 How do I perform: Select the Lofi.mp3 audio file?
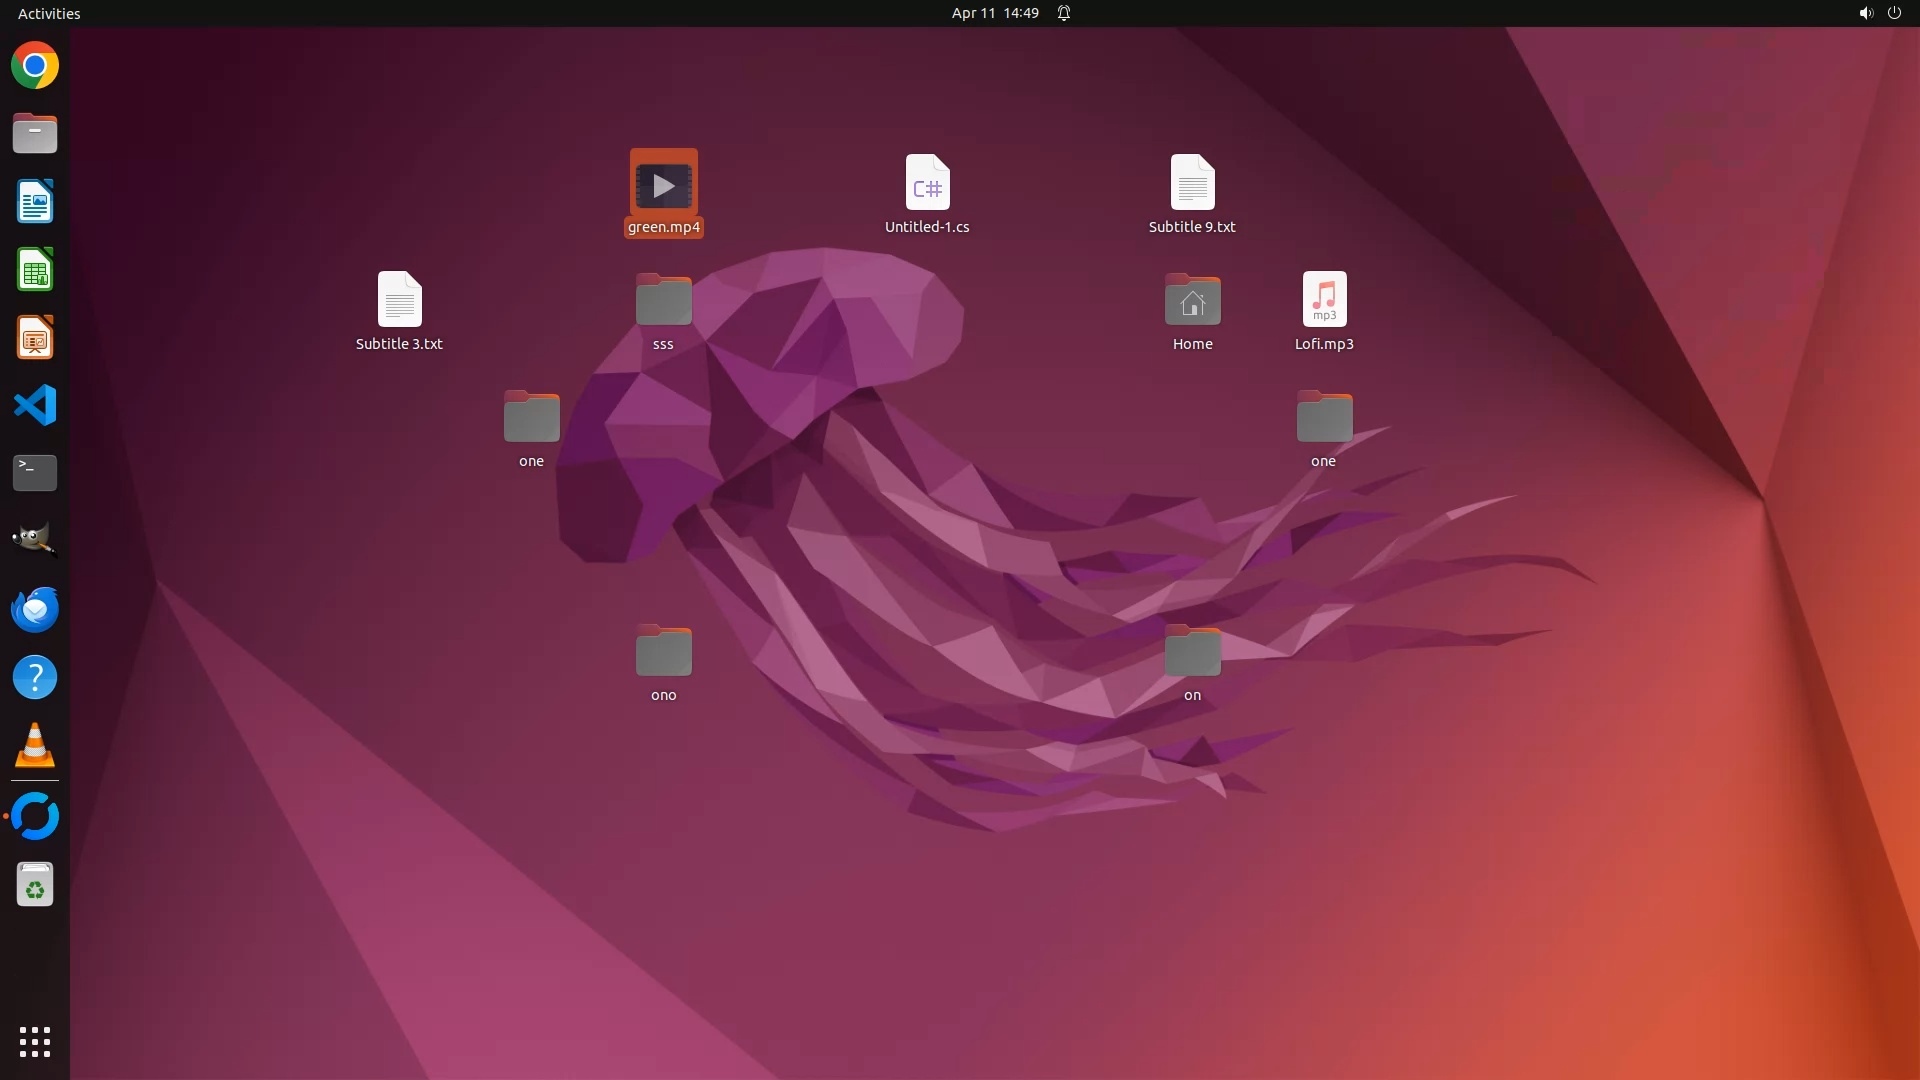(1324, 300)
